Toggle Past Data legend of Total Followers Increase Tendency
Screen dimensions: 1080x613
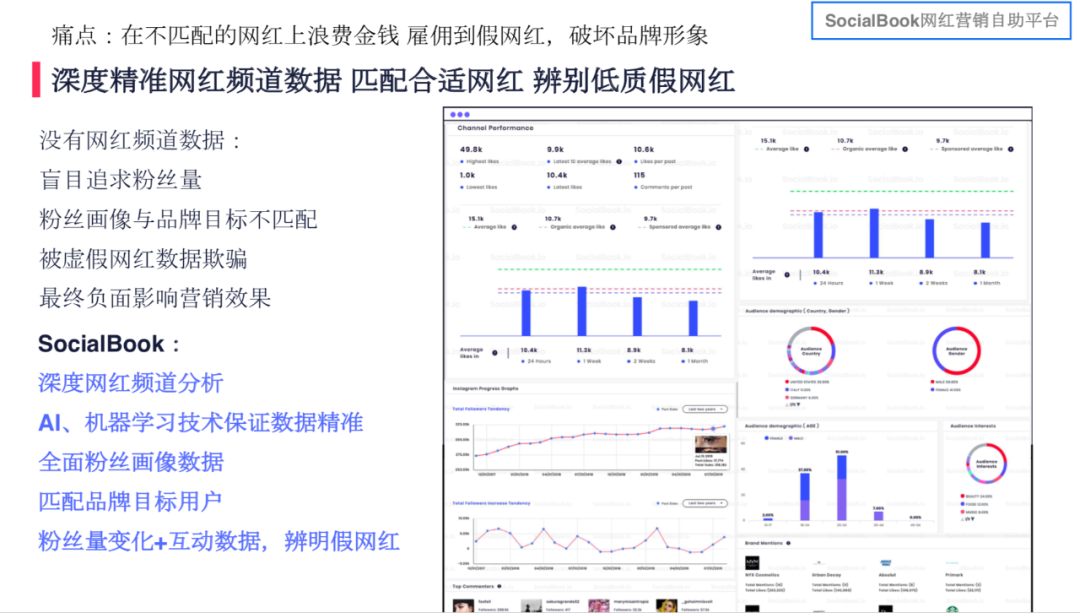coord(667,503)
